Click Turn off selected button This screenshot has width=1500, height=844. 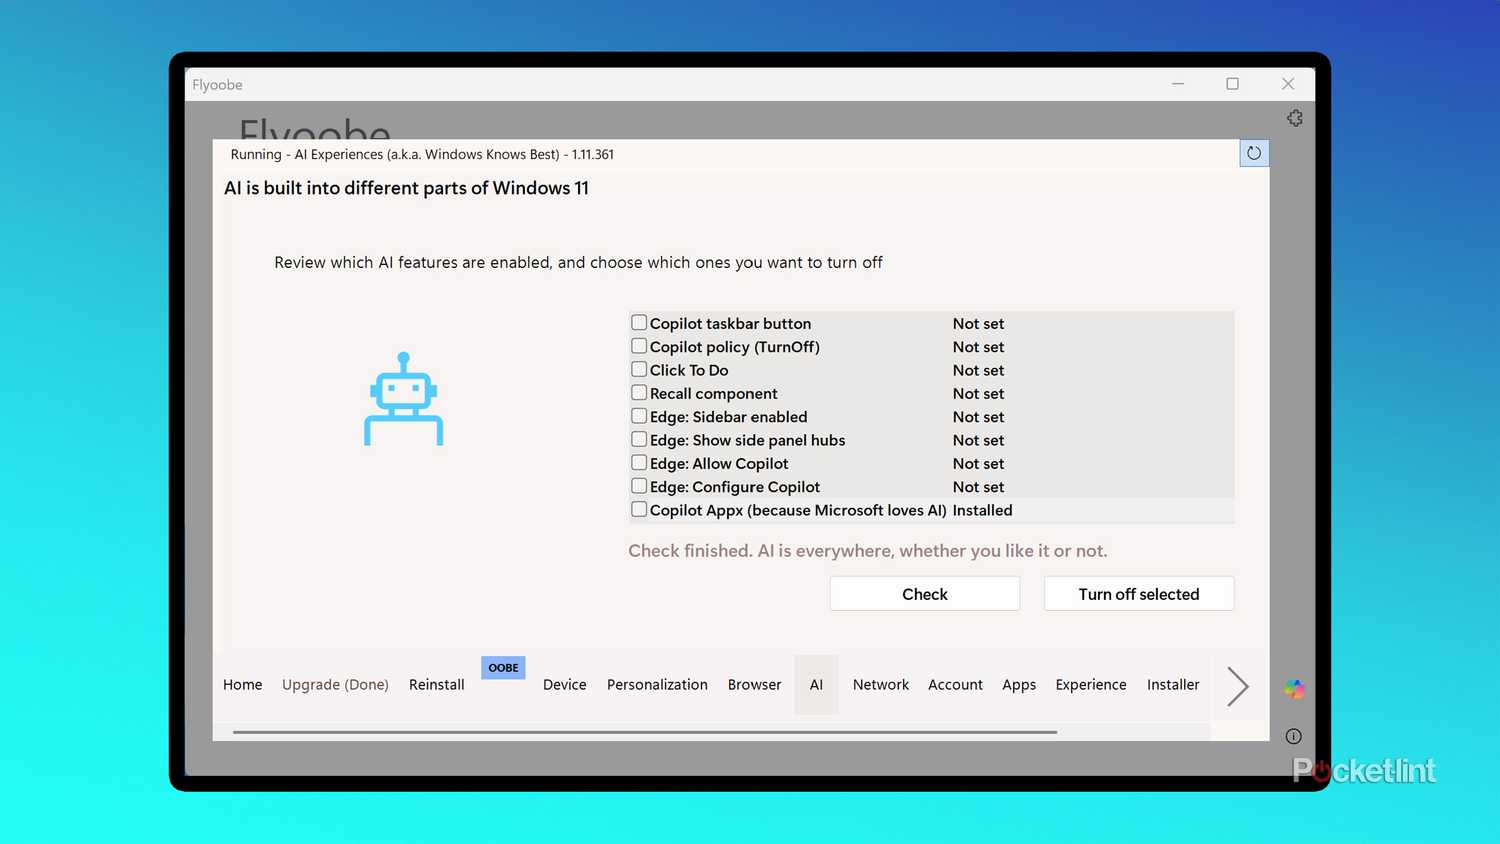[1139, 594]
